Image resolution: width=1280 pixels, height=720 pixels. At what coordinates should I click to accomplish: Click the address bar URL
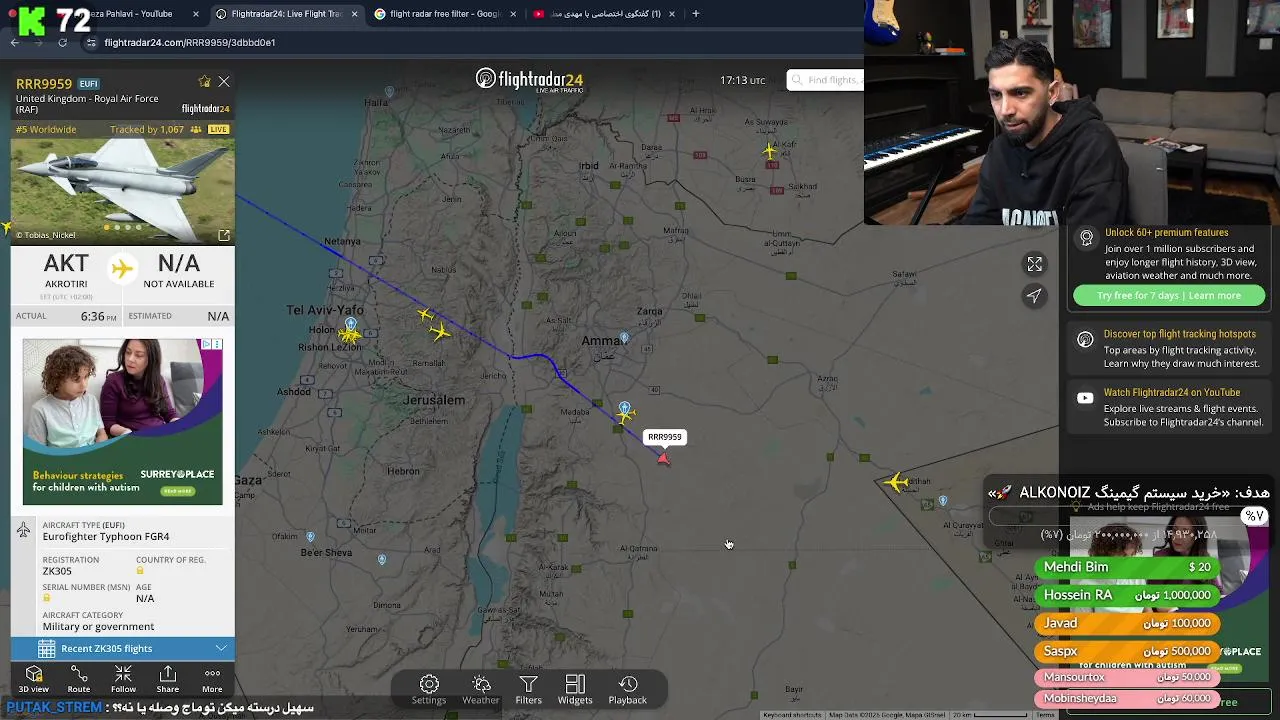coord(190,43)
